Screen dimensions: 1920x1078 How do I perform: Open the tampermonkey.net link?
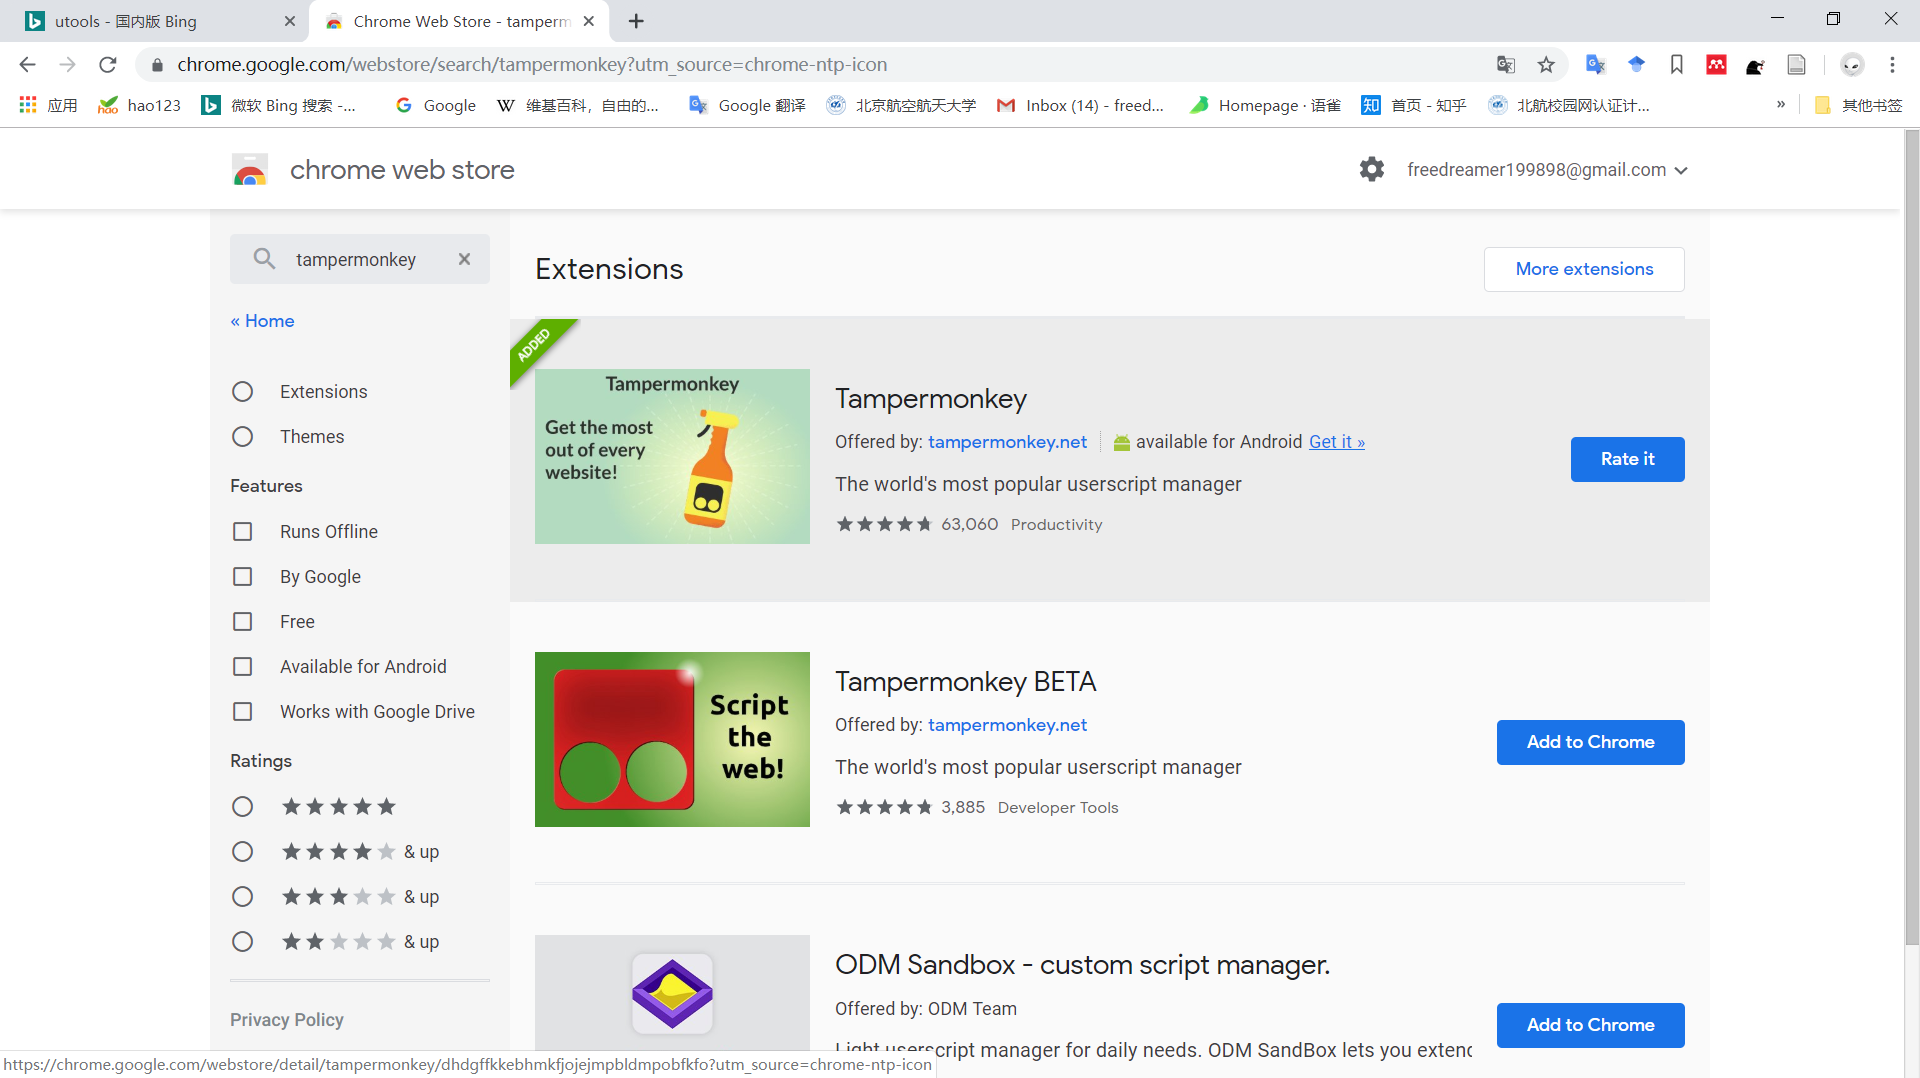coord(1007,441)
